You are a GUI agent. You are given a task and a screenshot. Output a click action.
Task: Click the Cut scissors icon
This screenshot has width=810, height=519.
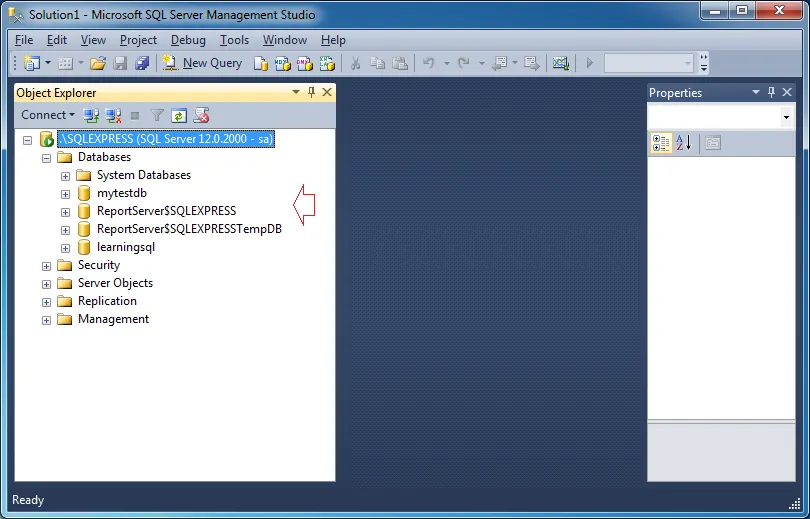(355, 64)
